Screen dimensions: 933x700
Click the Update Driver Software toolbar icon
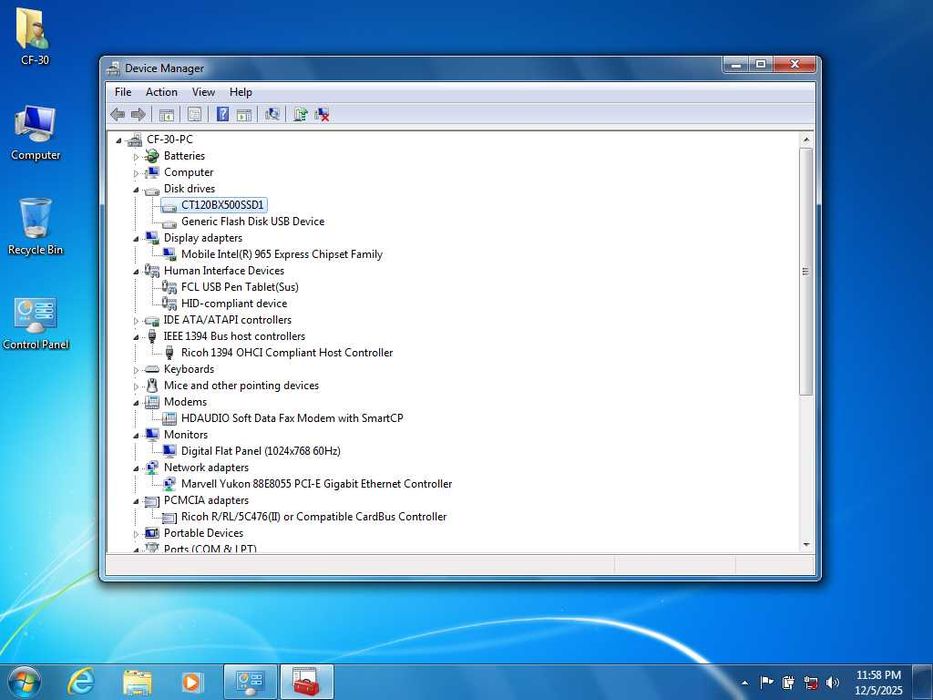[300, 115]
